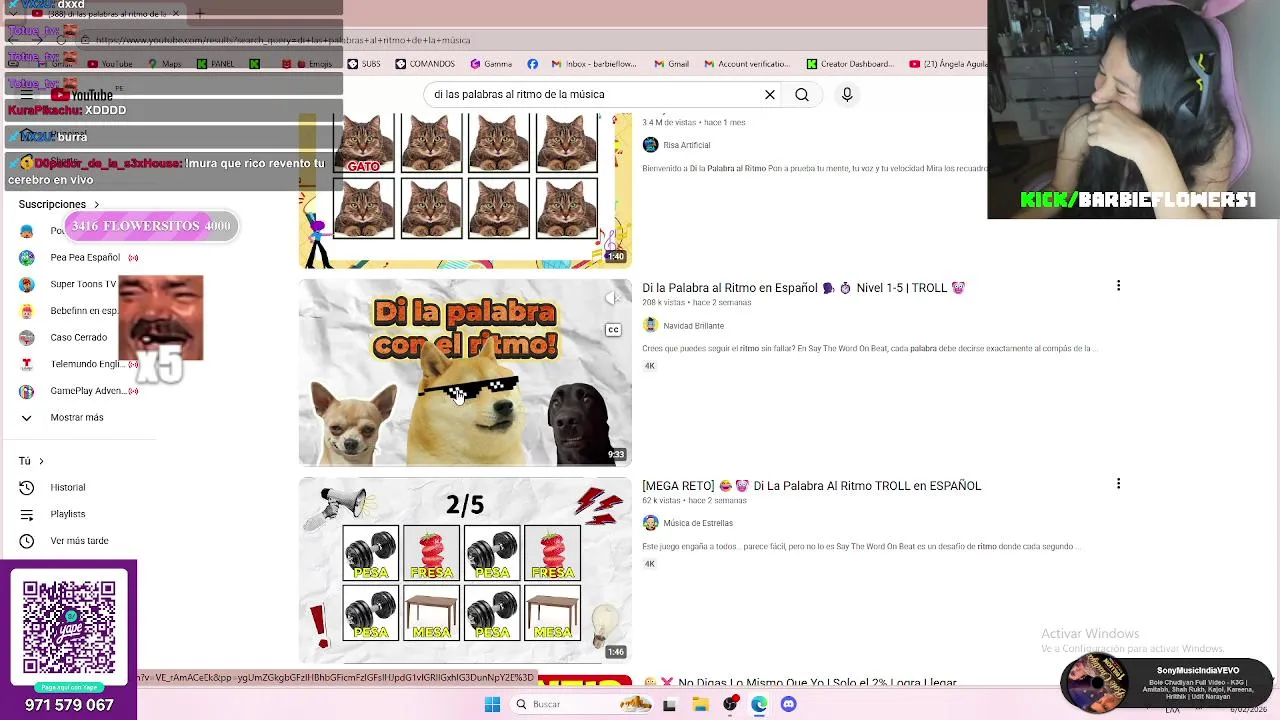This screenshot has height=720, width=1280.
Task: Open SUBS bookmark
Action: (364, 64)
